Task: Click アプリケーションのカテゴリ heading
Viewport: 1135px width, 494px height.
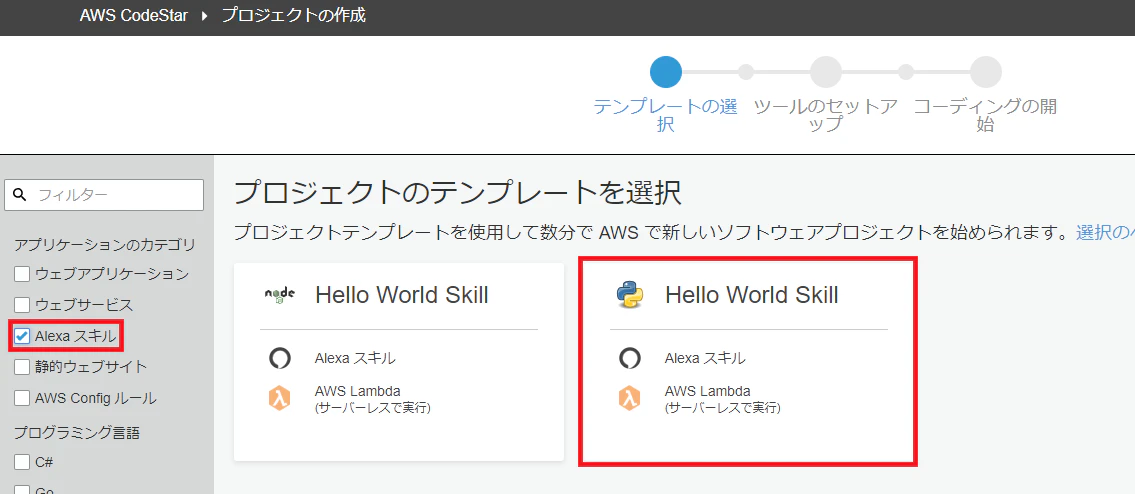Action: coord(104,244)
